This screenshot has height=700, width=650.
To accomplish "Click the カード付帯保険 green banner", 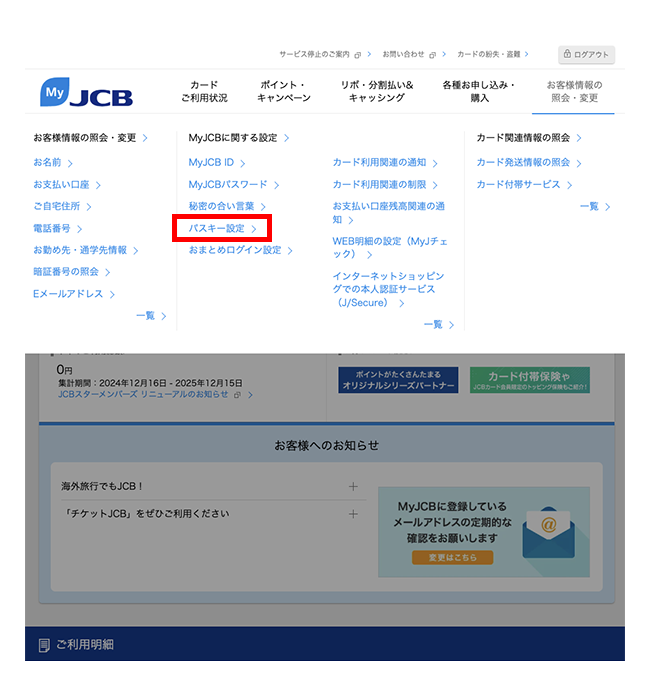I will pyautogui.click(x=530, y=380).
